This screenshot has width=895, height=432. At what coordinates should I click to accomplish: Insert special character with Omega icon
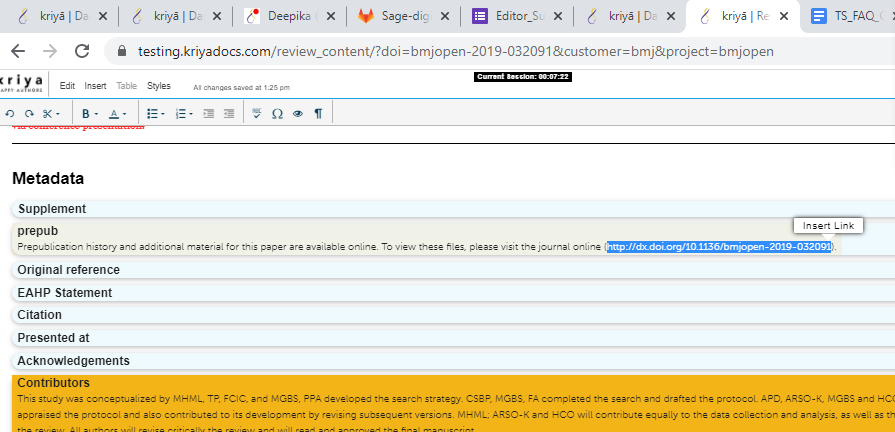277,114
